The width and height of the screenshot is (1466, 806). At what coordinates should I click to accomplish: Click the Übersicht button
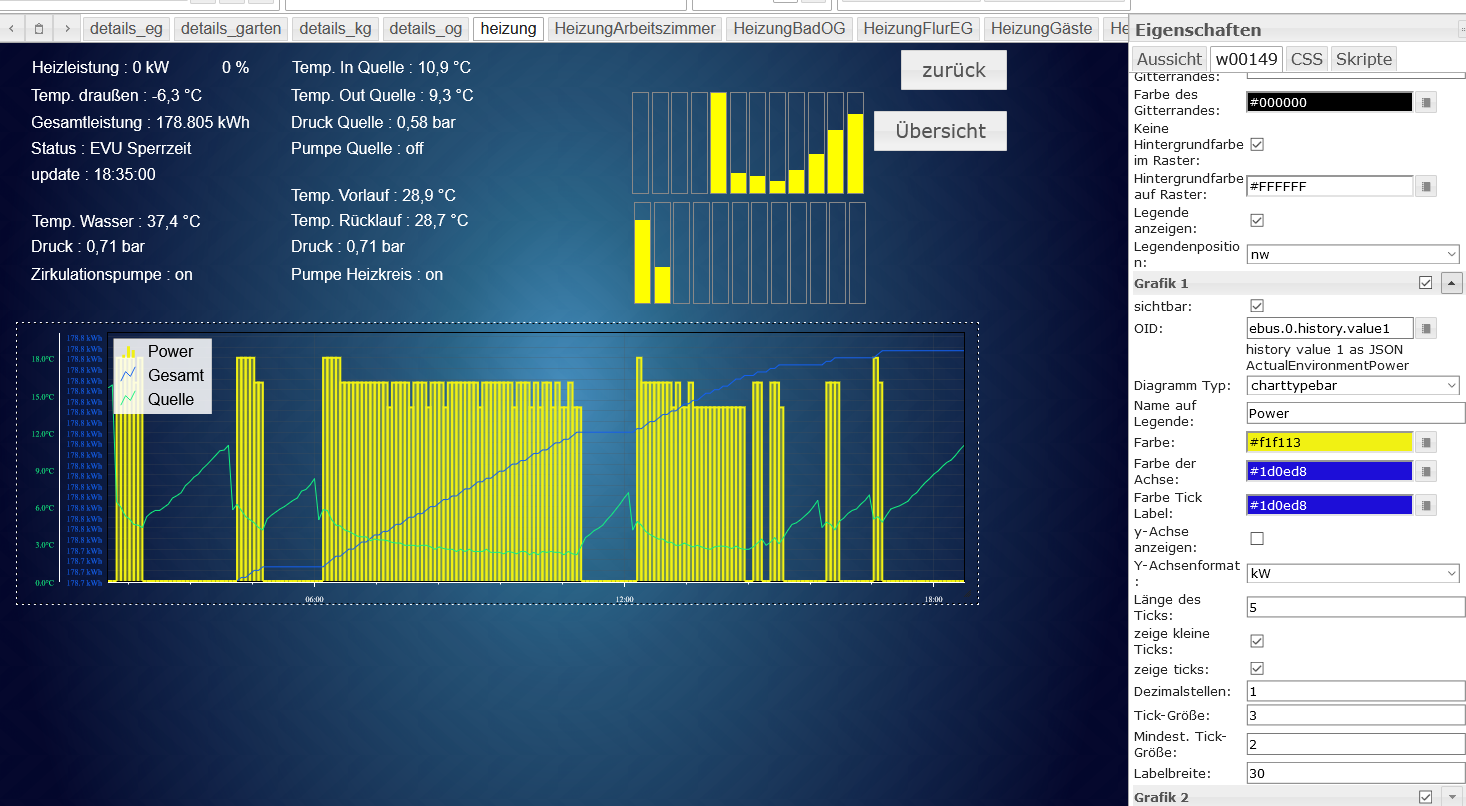coord(940,131)
